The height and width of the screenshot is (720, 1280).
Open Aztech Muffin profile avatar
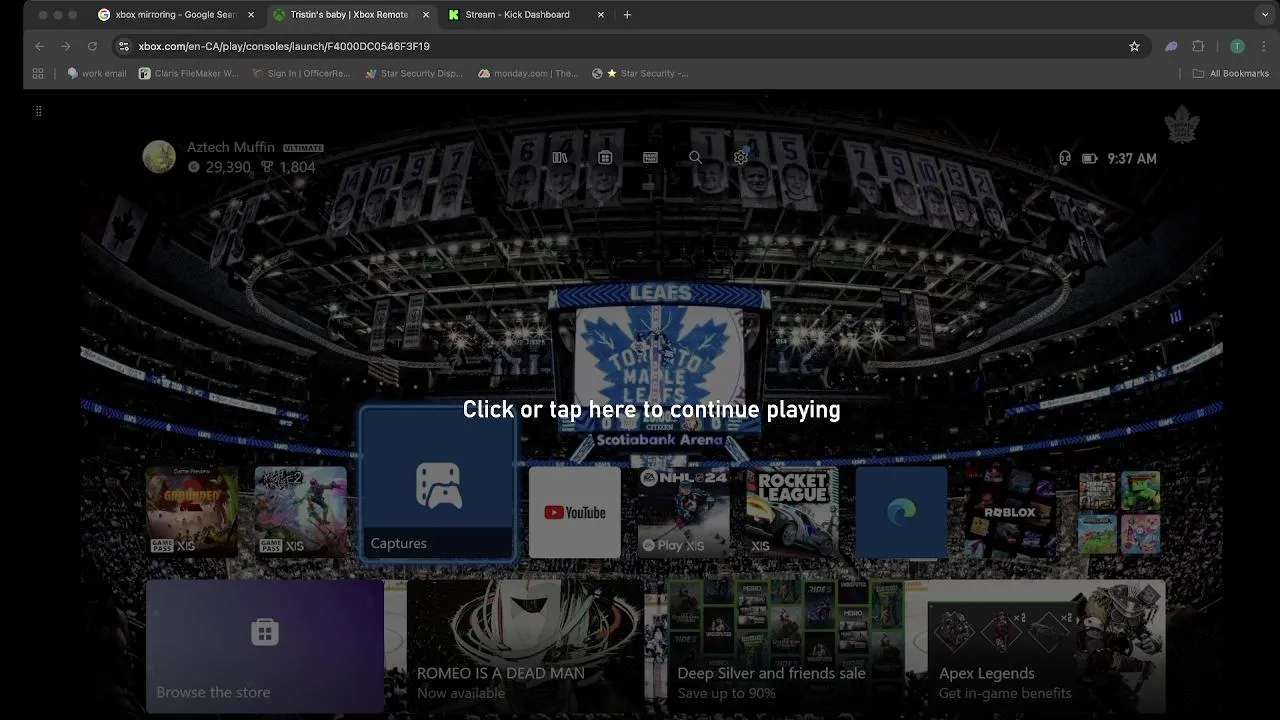tap(159, 157)
